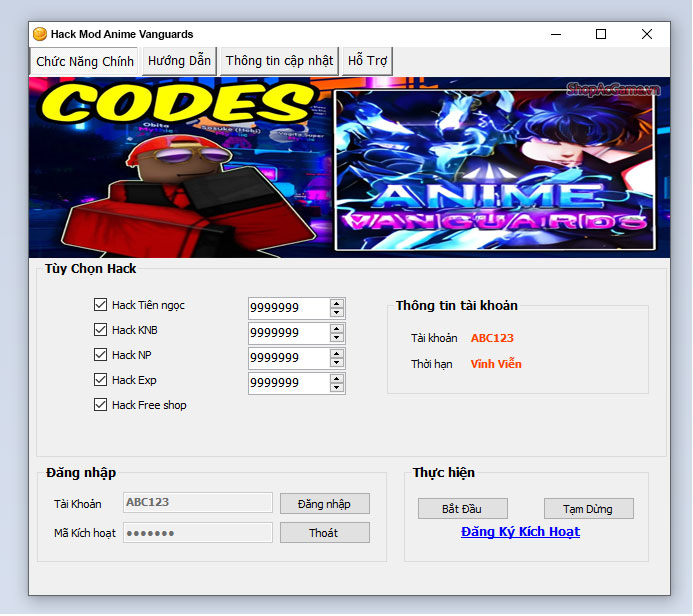
Task: Open the Hỗ Trợ tab
Action: 367,61
